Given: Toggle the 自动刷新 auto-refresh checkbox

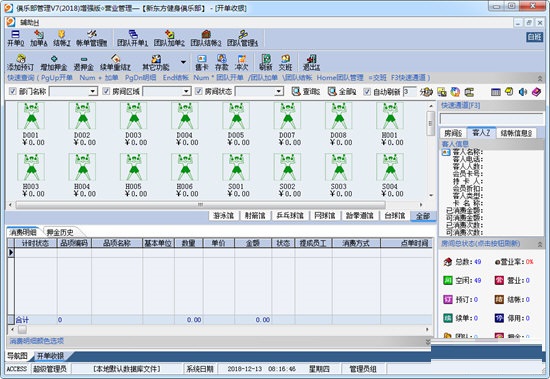Looking at the screenshot, I should pyautogui.click(x=367, y=92).
